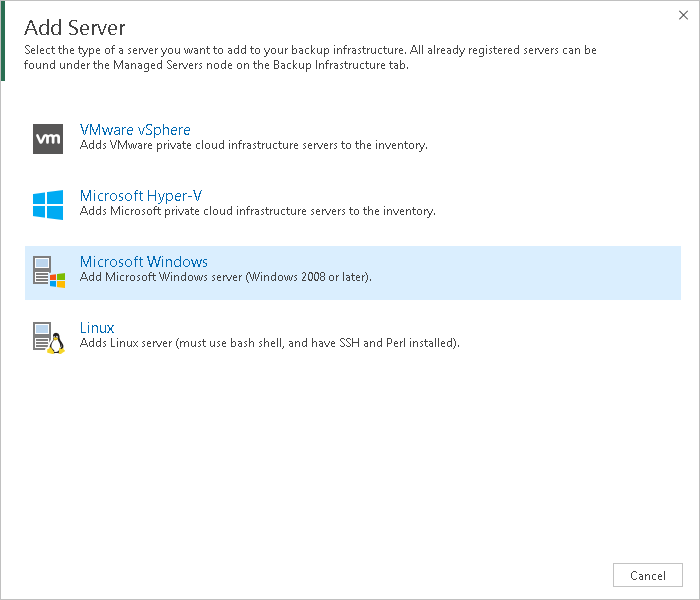Click the VMware vSphere "vm" icon
Screen dimensions: 700x600
tap(48, 139)
